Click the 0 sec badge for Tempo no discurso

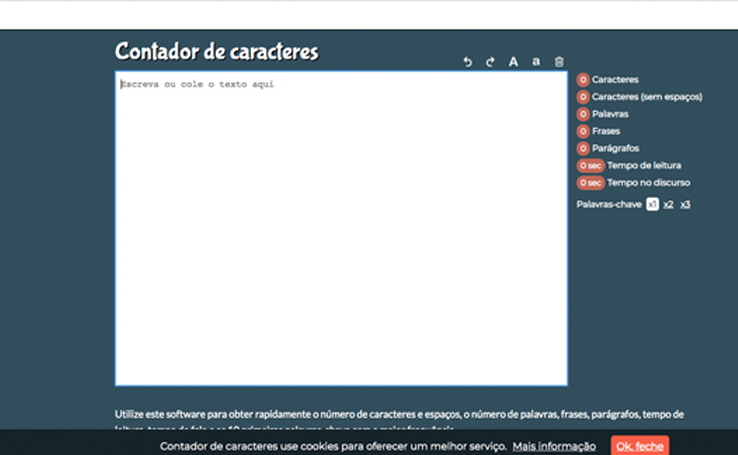[x=591, y=183]
